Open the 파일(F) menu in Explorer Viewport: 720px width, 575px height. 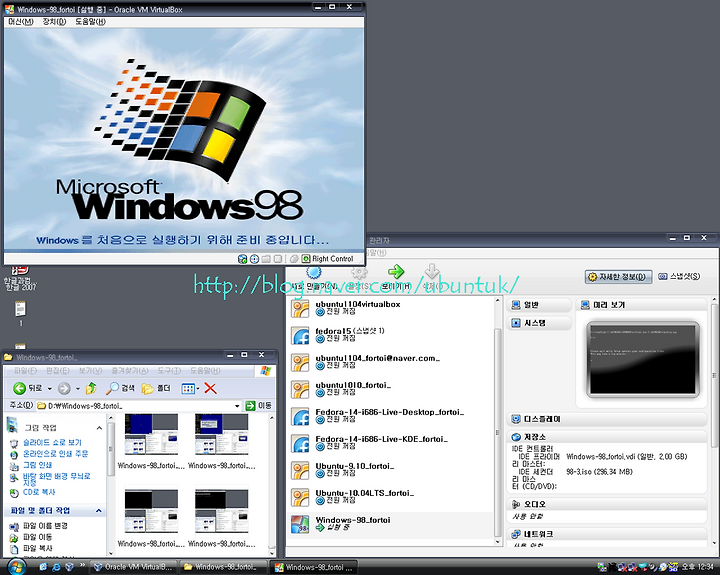tap(25, 370)
